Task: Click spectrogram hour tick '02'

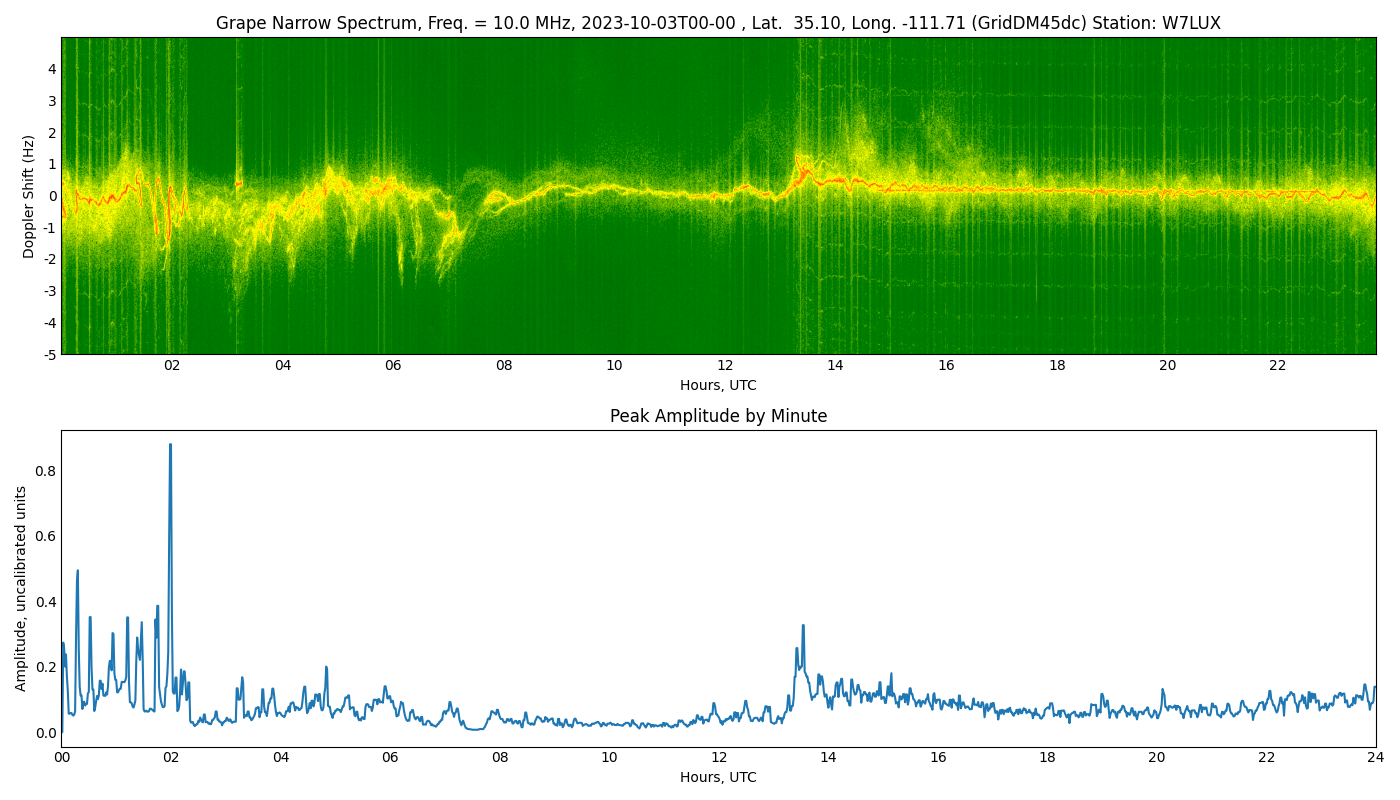Action: (172, 366)
